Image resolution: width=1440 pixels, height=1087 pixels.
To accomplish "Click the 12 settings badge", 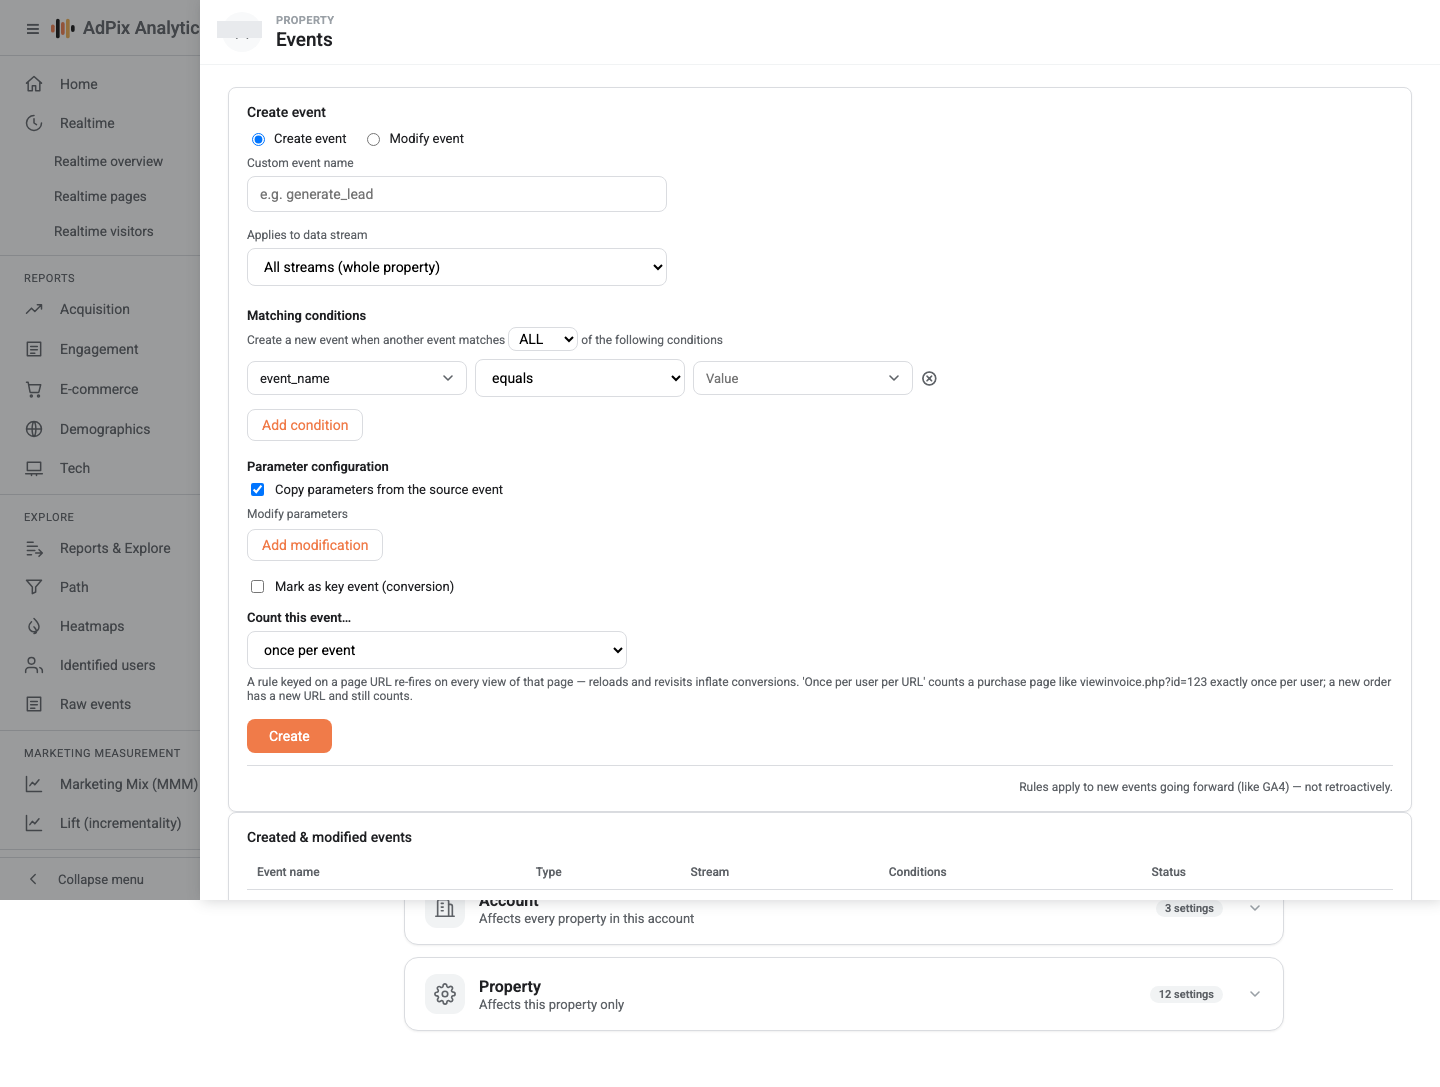I will click(1186, 994).
